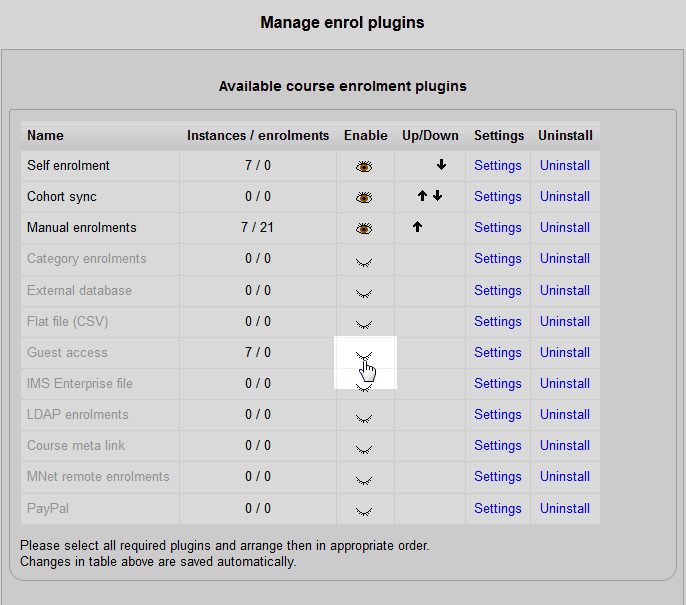Move Self enrolment plugin down
Viewport: 686px width, 605px height.
[441, 165]
